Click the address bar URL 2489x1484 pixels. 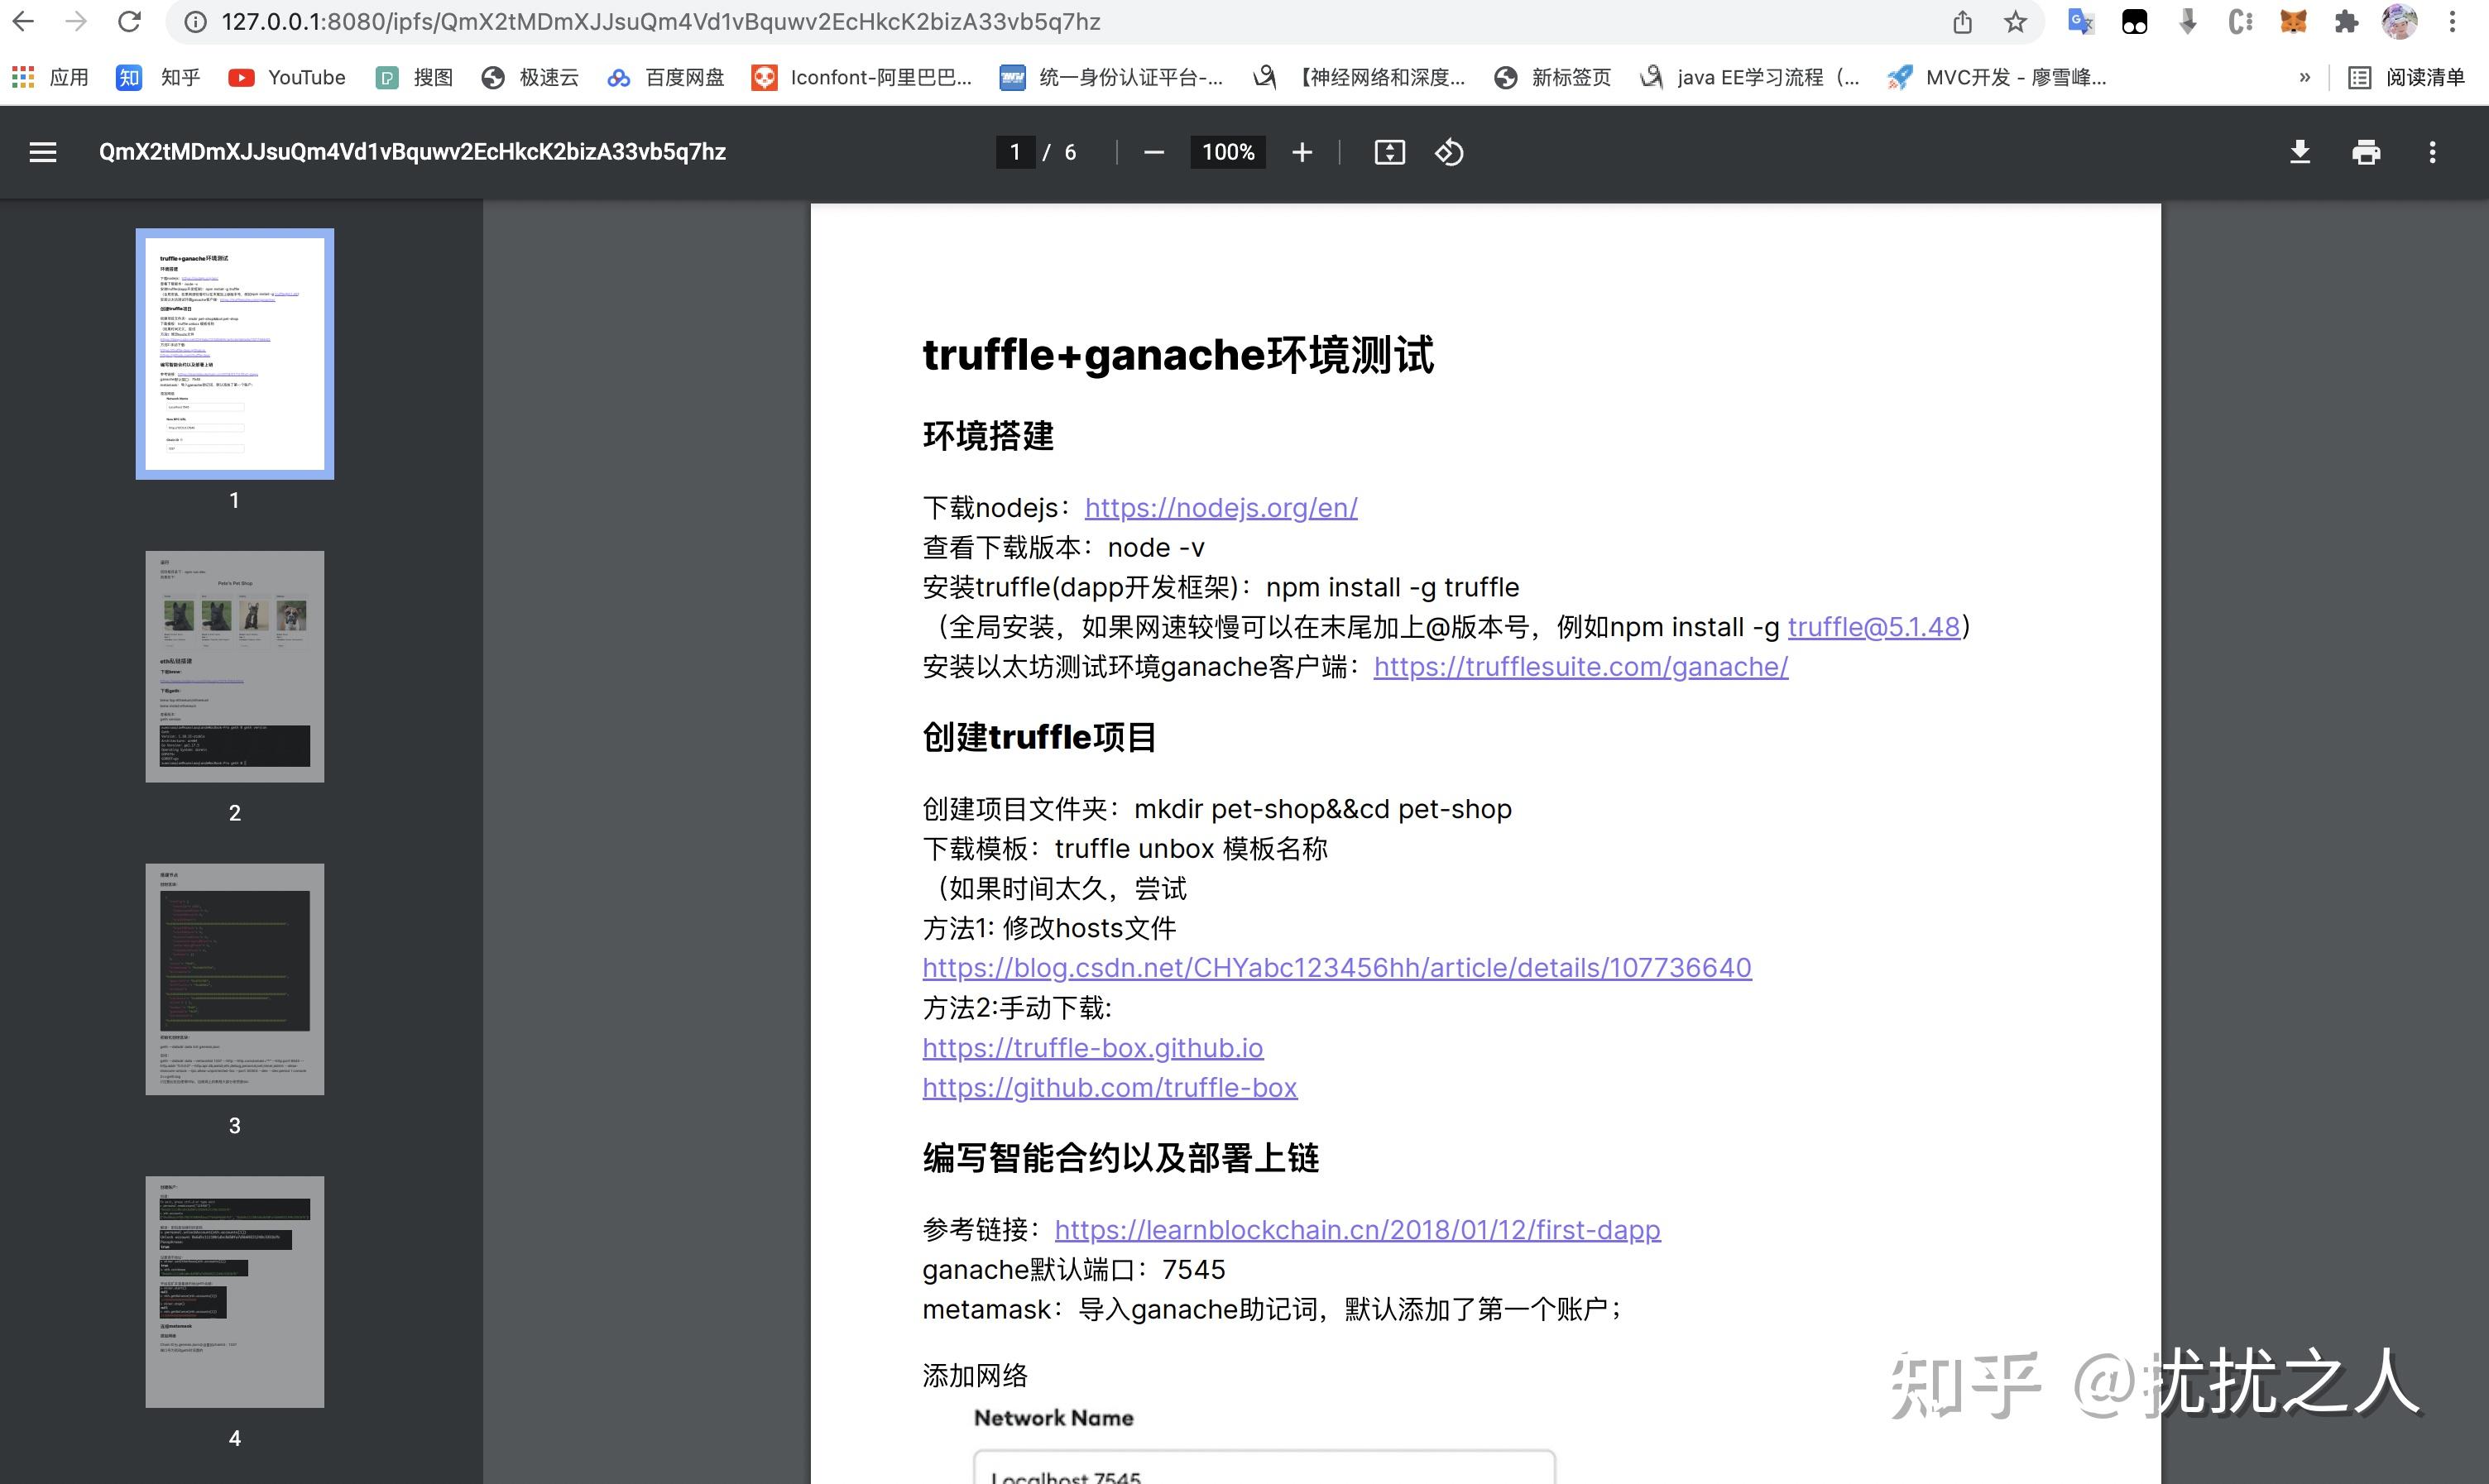(661, 22)
